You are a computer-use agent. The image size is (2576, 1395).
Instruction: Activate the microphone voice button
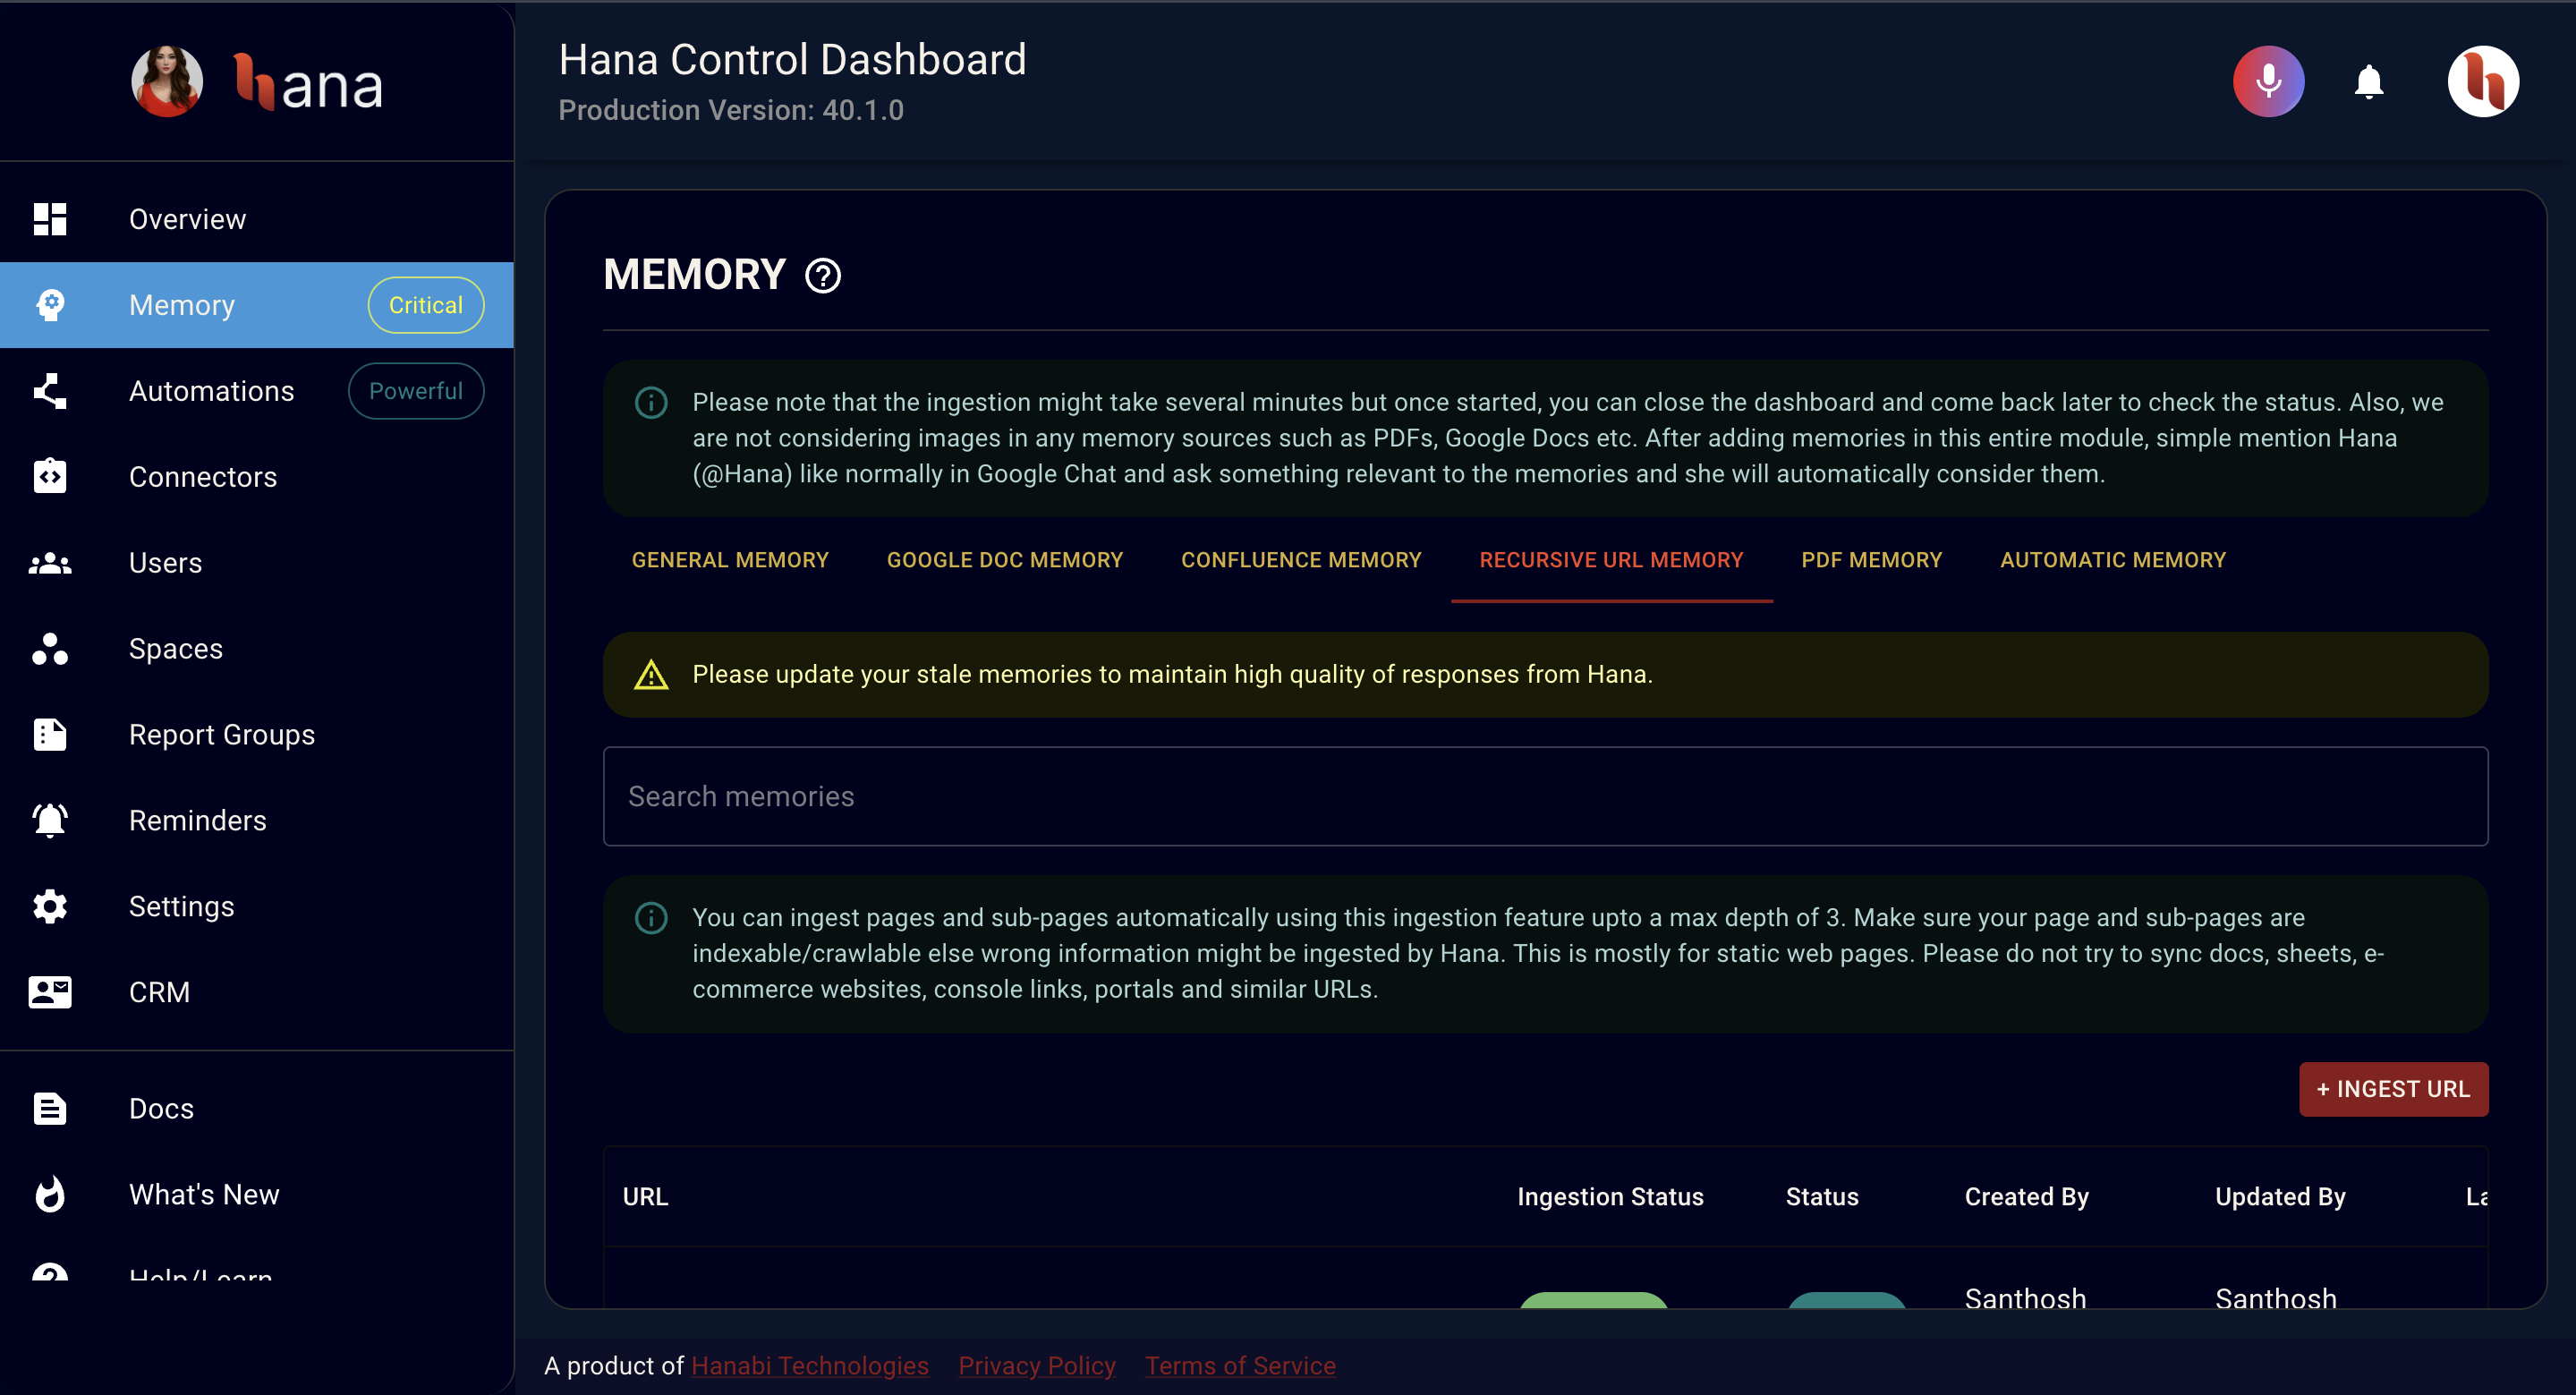pos(2268,81)
